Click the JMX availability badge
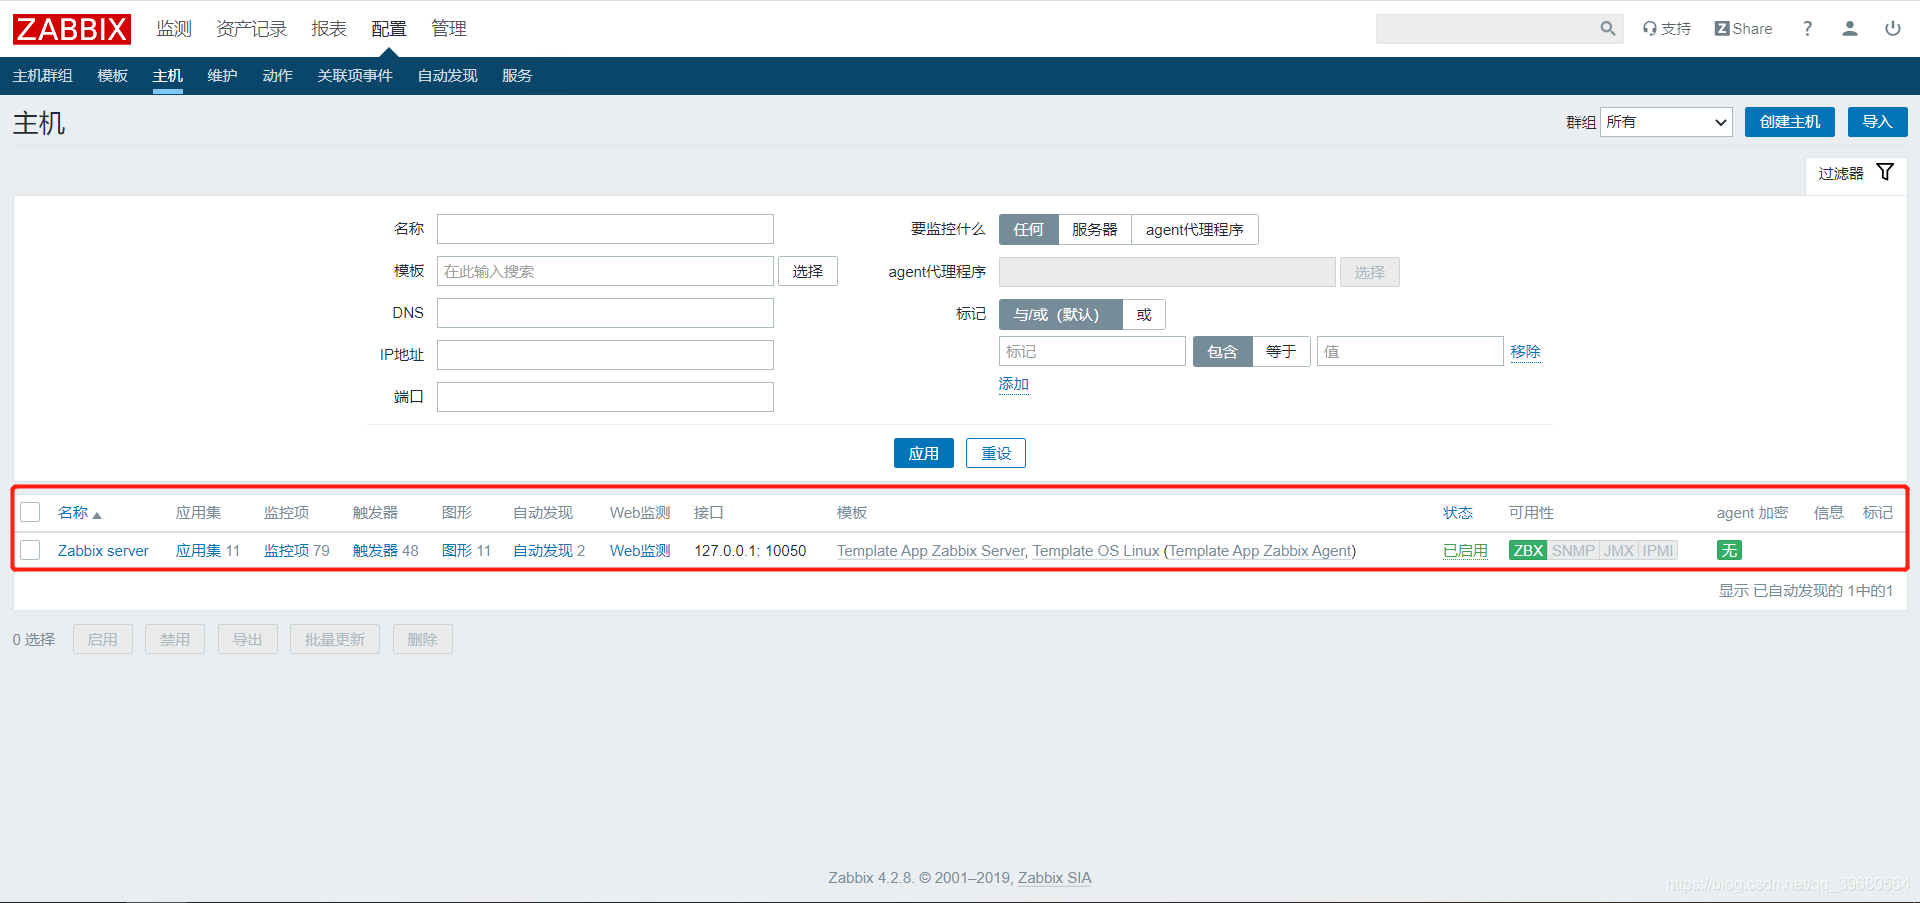Screen dimensions: 1920x903 (x=1619, y=550)
